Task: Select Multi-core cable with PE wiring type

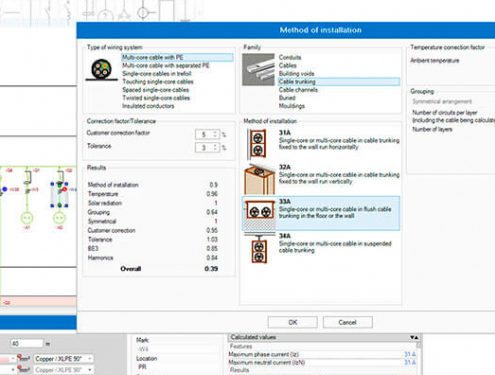Action: coord(177,57)
